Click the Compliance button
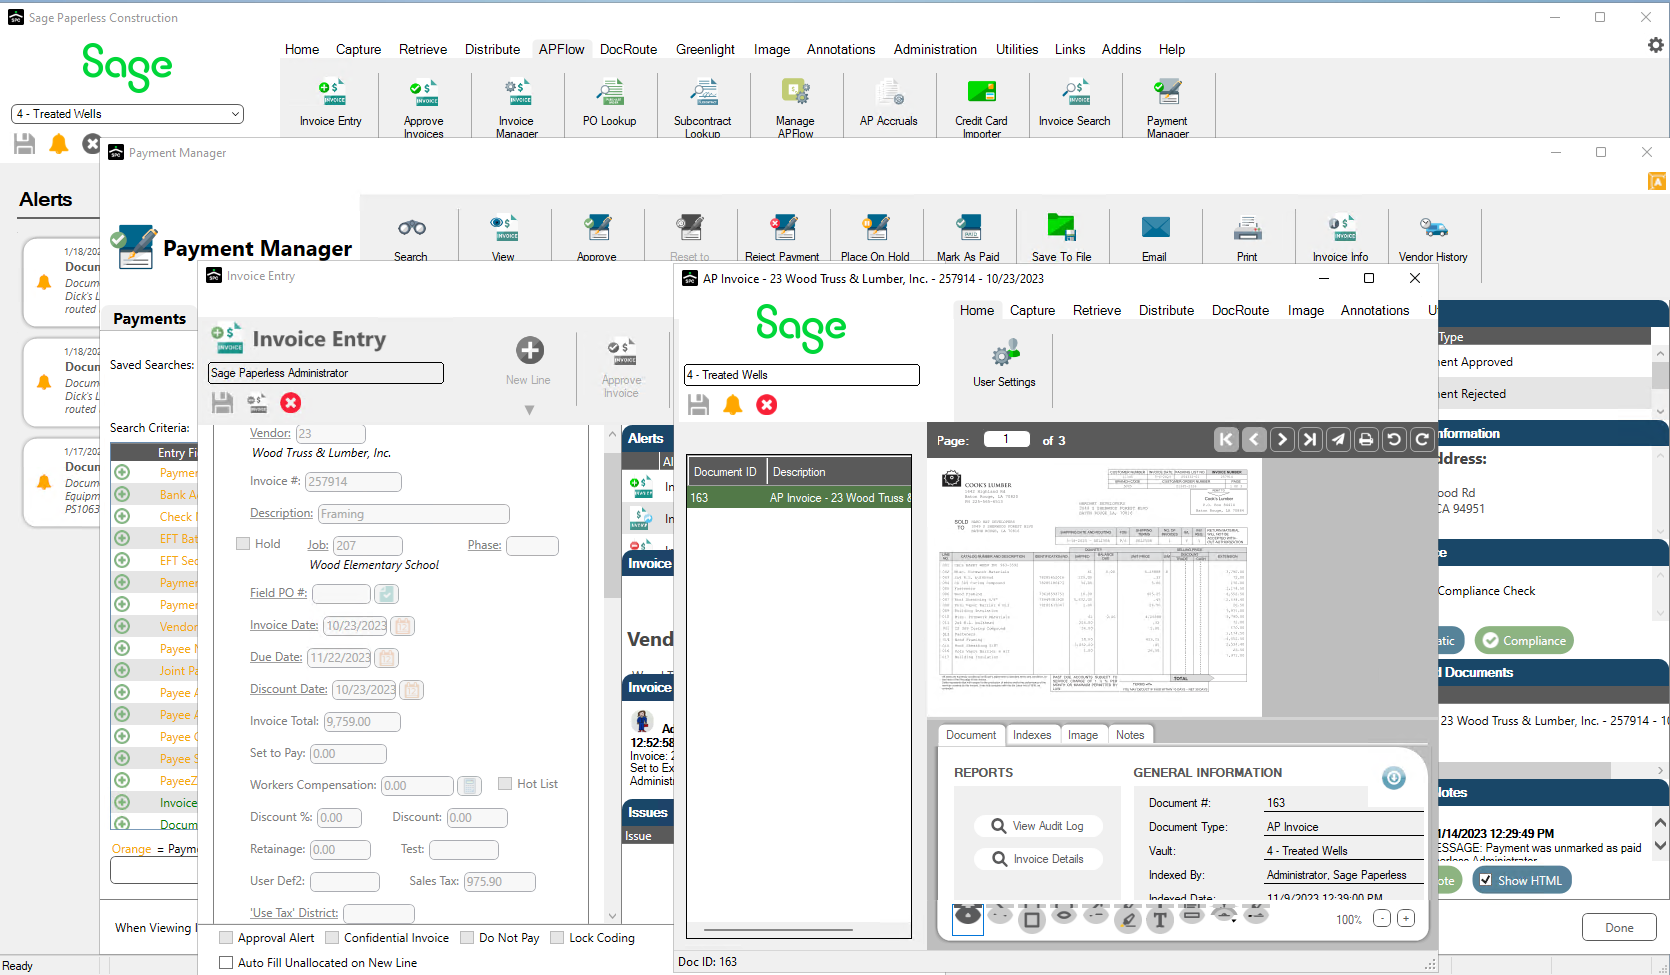This screenshot has width=1670, height=975. point(1525,641)
